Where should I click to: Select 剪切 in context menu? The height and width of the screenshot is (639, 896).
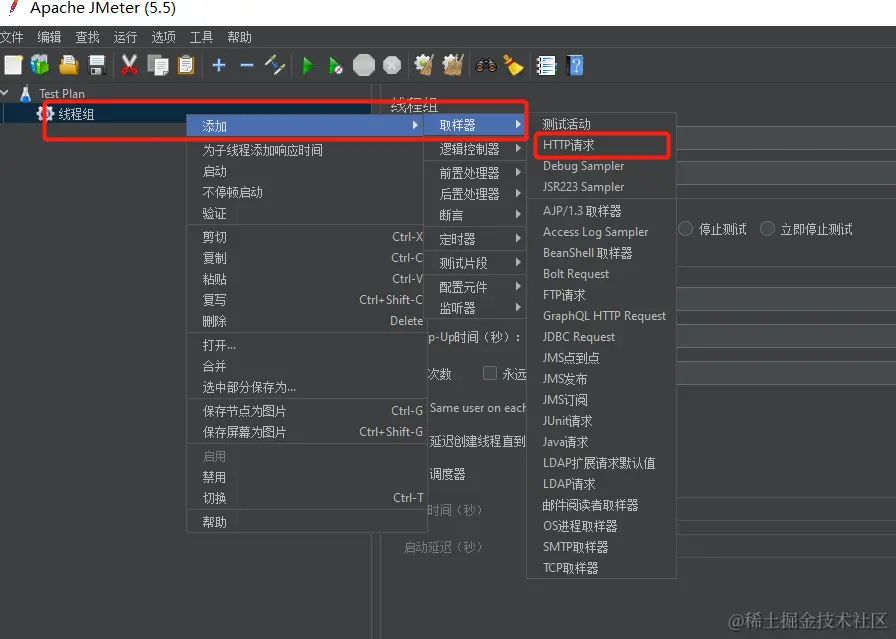pyautogui.click(x=306, y=237)
